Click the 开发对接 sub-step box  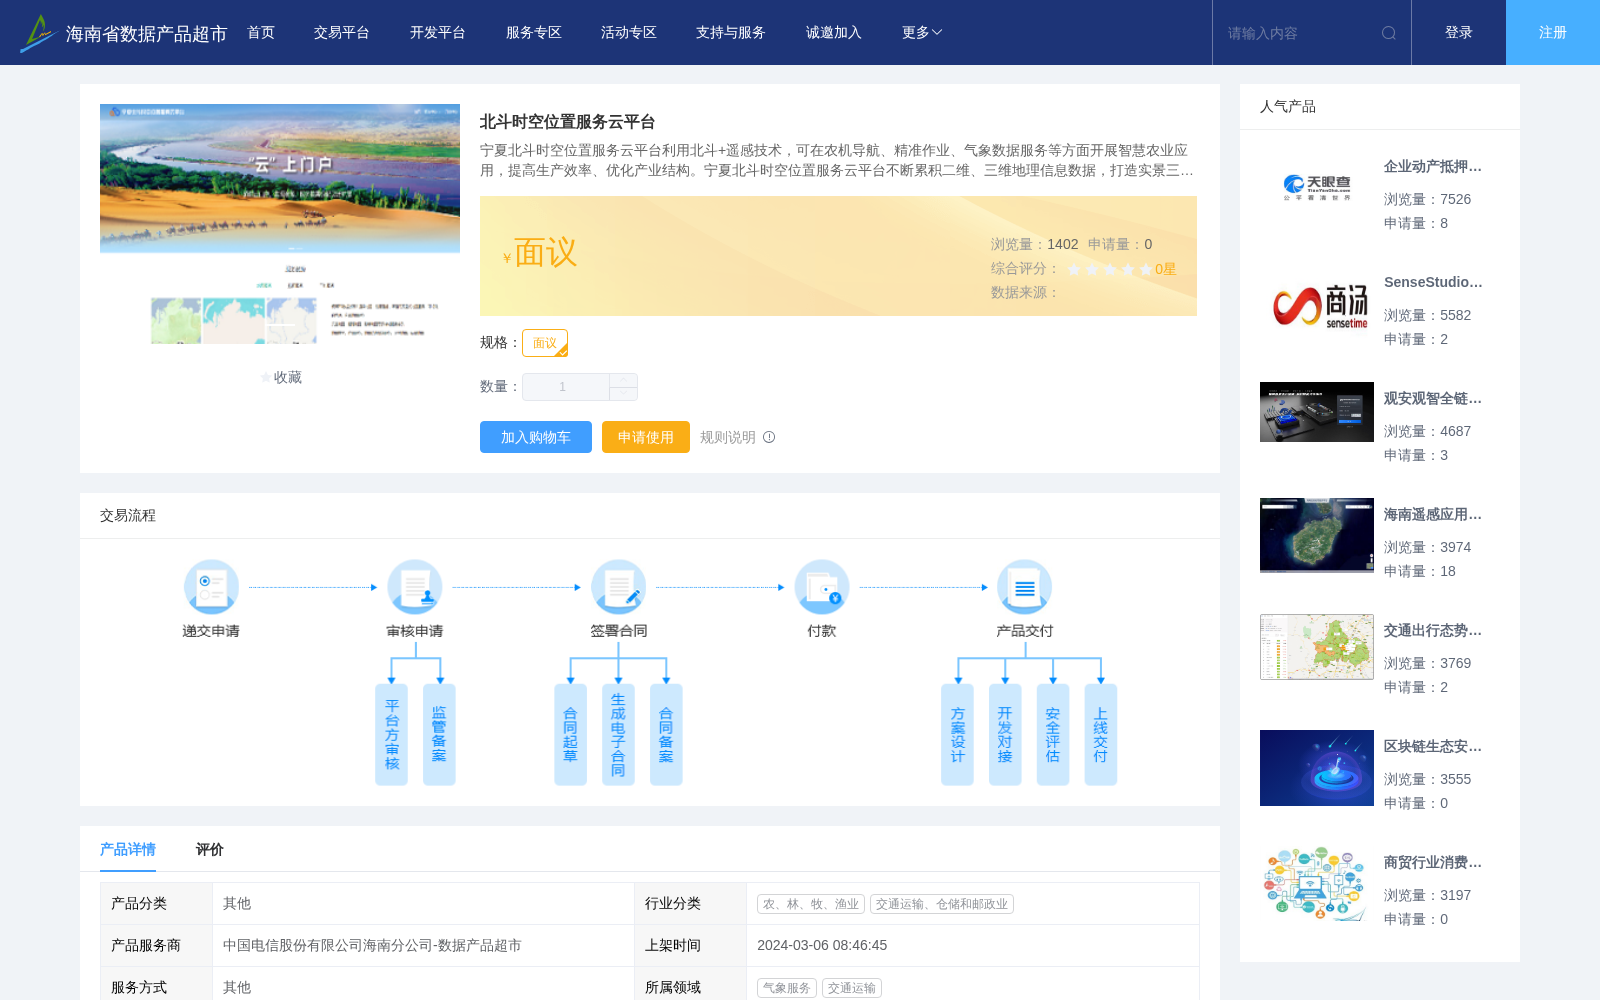point(1005,735)
